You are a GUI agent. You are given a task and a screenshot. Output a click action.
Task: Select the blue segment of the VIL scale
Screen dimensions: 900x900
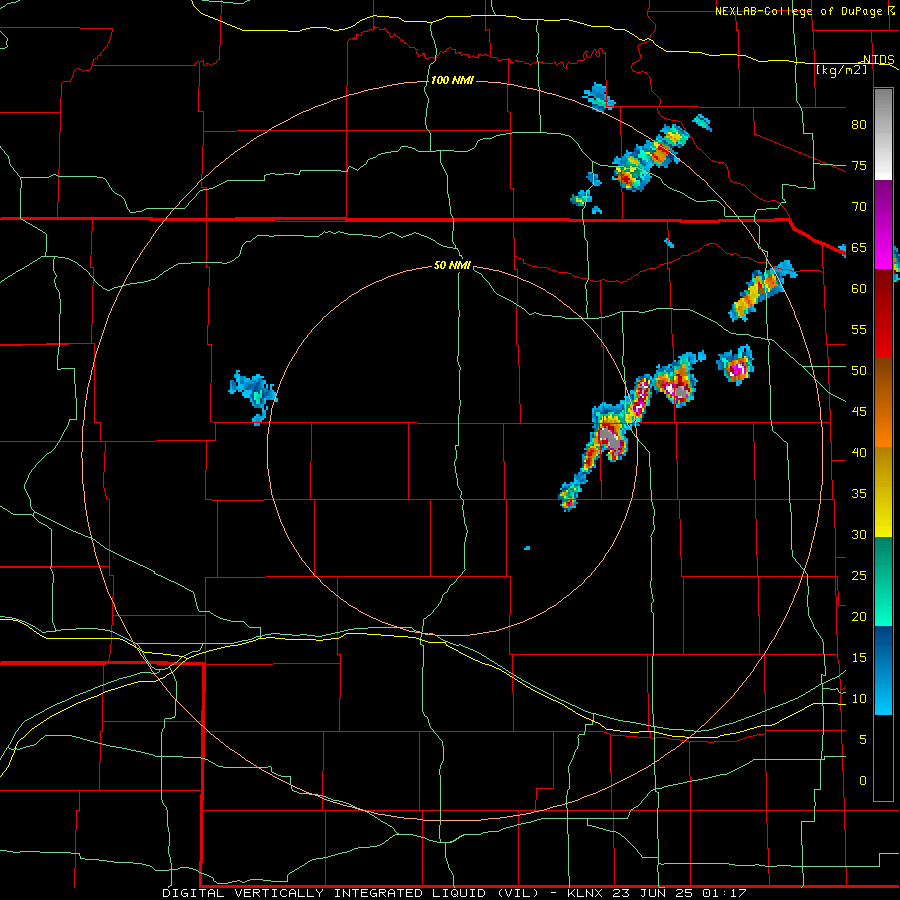coord(883,670)
